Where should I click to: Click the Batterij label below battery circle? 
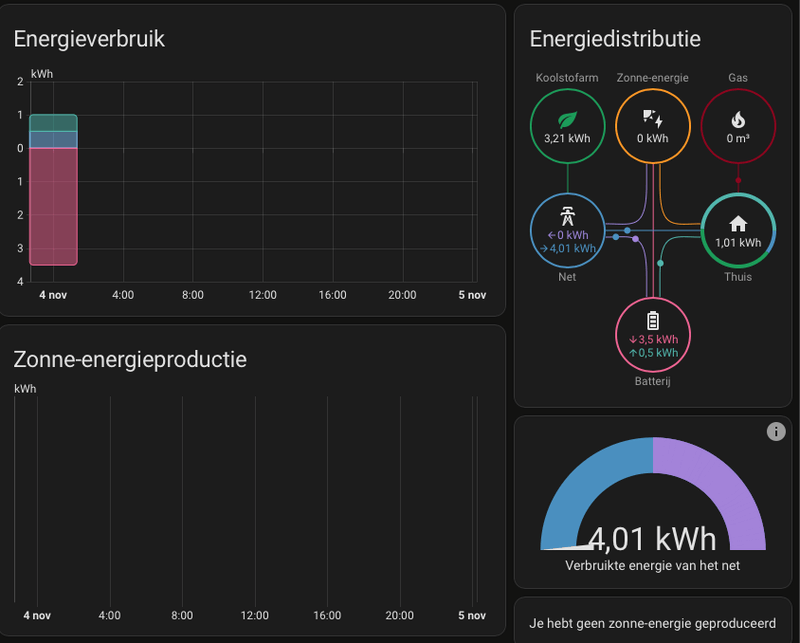[x=653, y=381]
